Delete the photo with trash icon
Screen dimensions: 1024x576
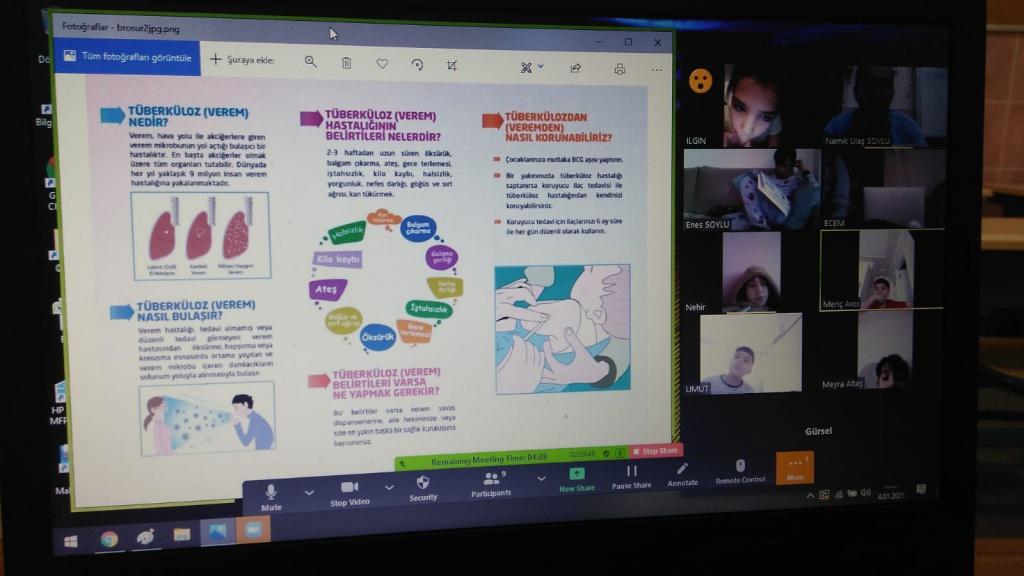pos(346,63)
